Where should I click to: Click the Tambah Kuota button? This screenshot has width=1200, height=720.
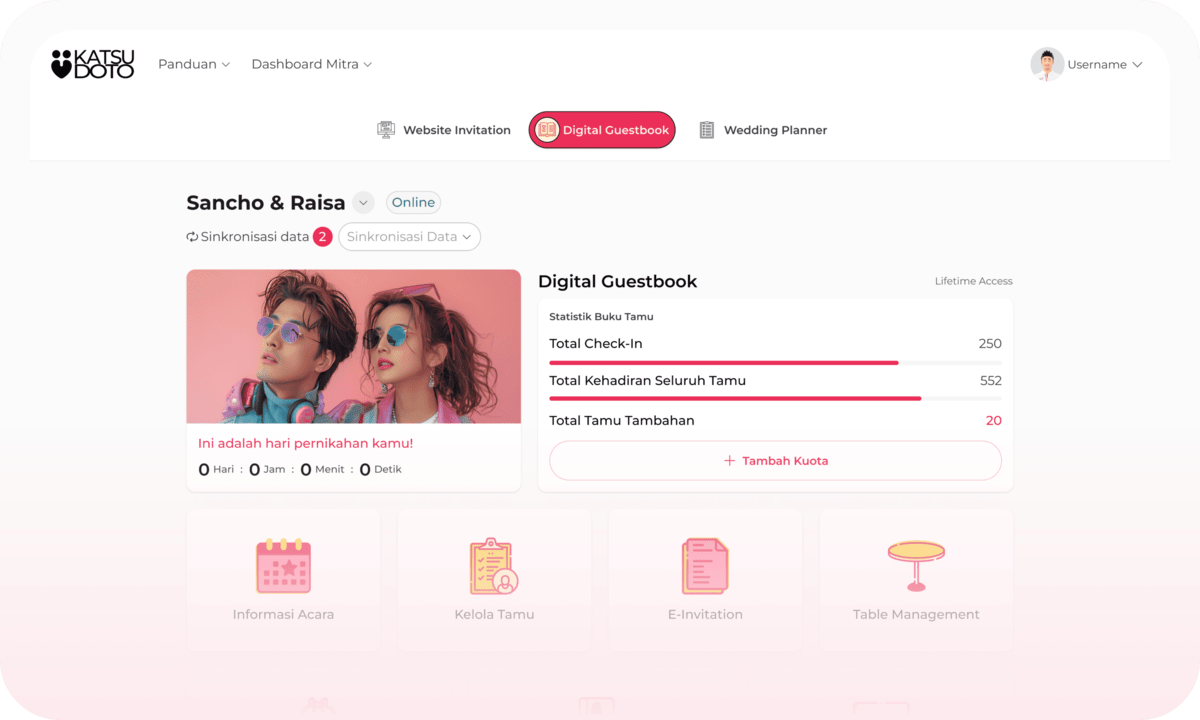pyautogui.click(x=775, y=461)
